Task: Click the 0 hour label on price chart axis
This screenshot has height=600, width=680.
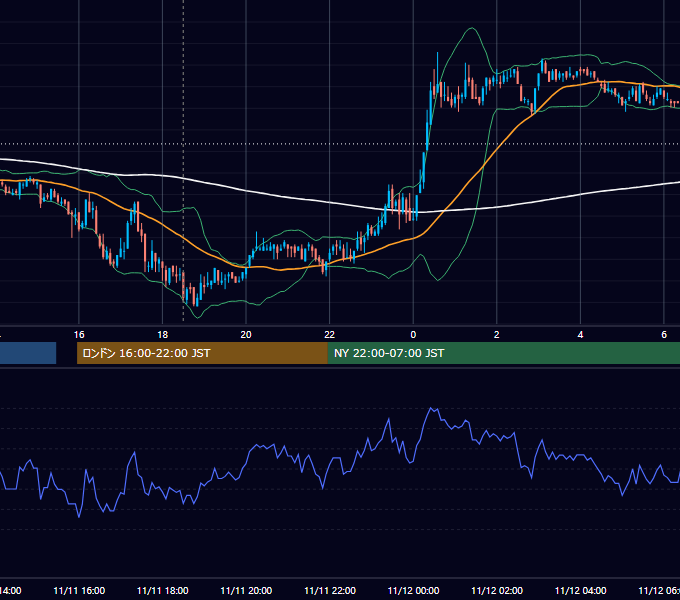Action: tap(413, 335)
